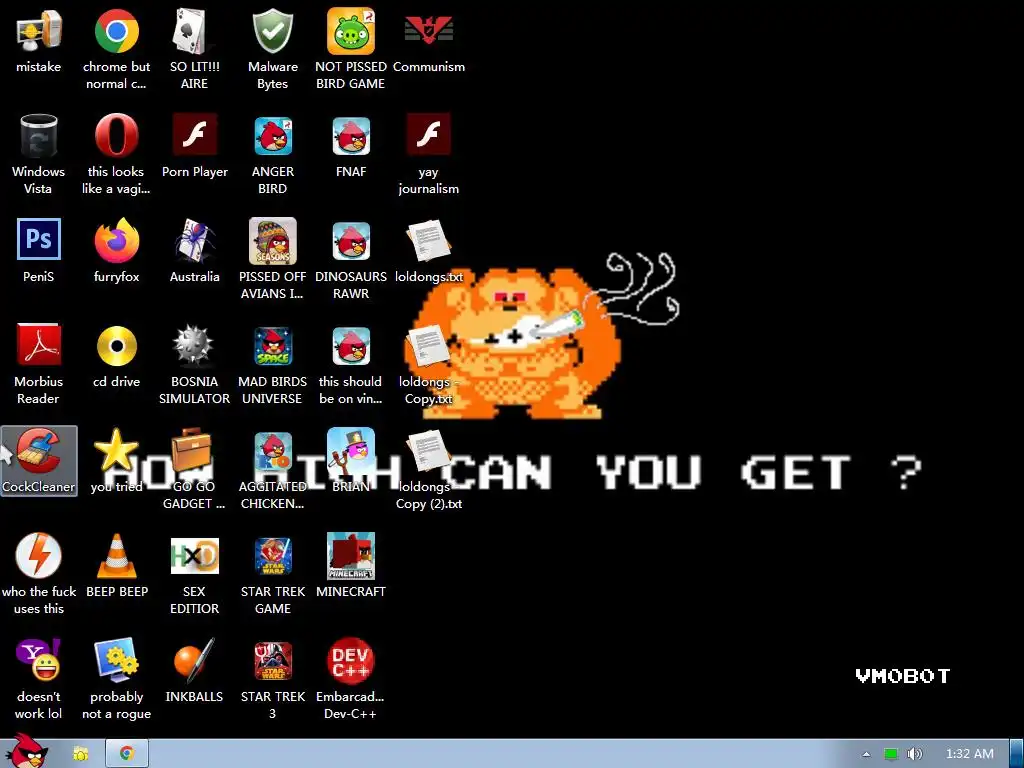
Task: Click the green tray icon
Action: (891, 754)
